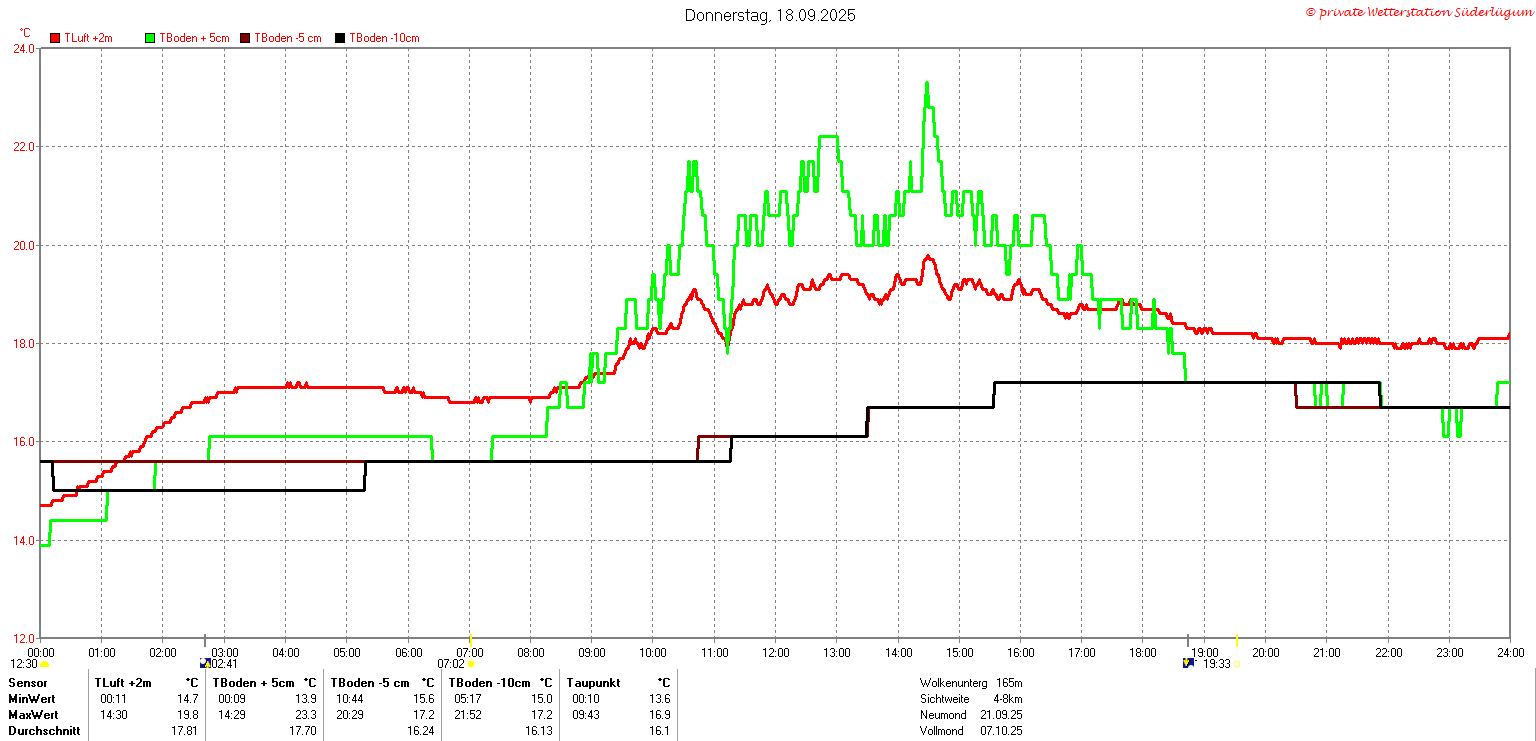Click the Donnerstag, 18.09.2025 date title

pyautogui.click(x=770, y=15)
